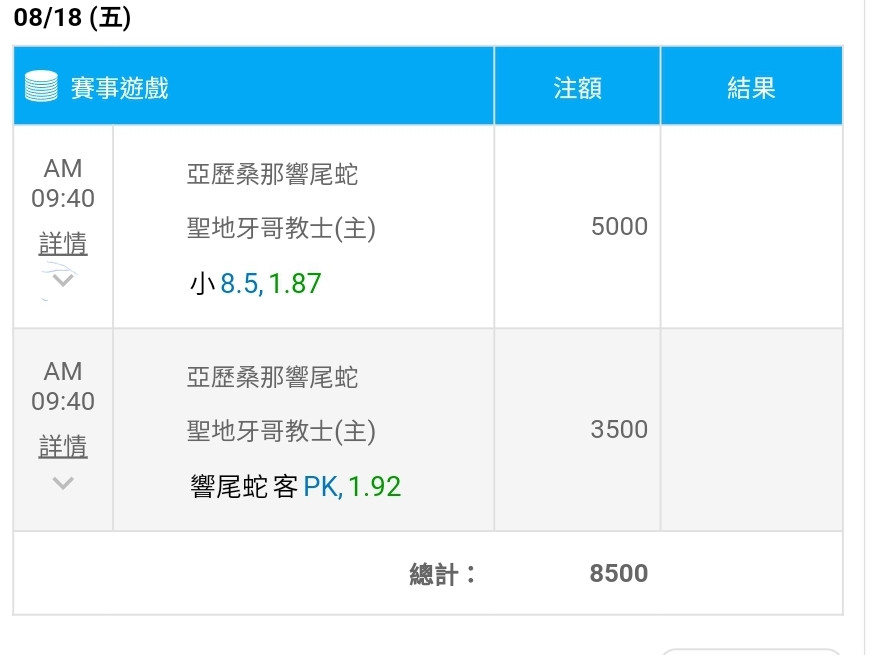Click the 5000 stake amount
The width and height of the screenshot is (896, 655).
(619, 226)
